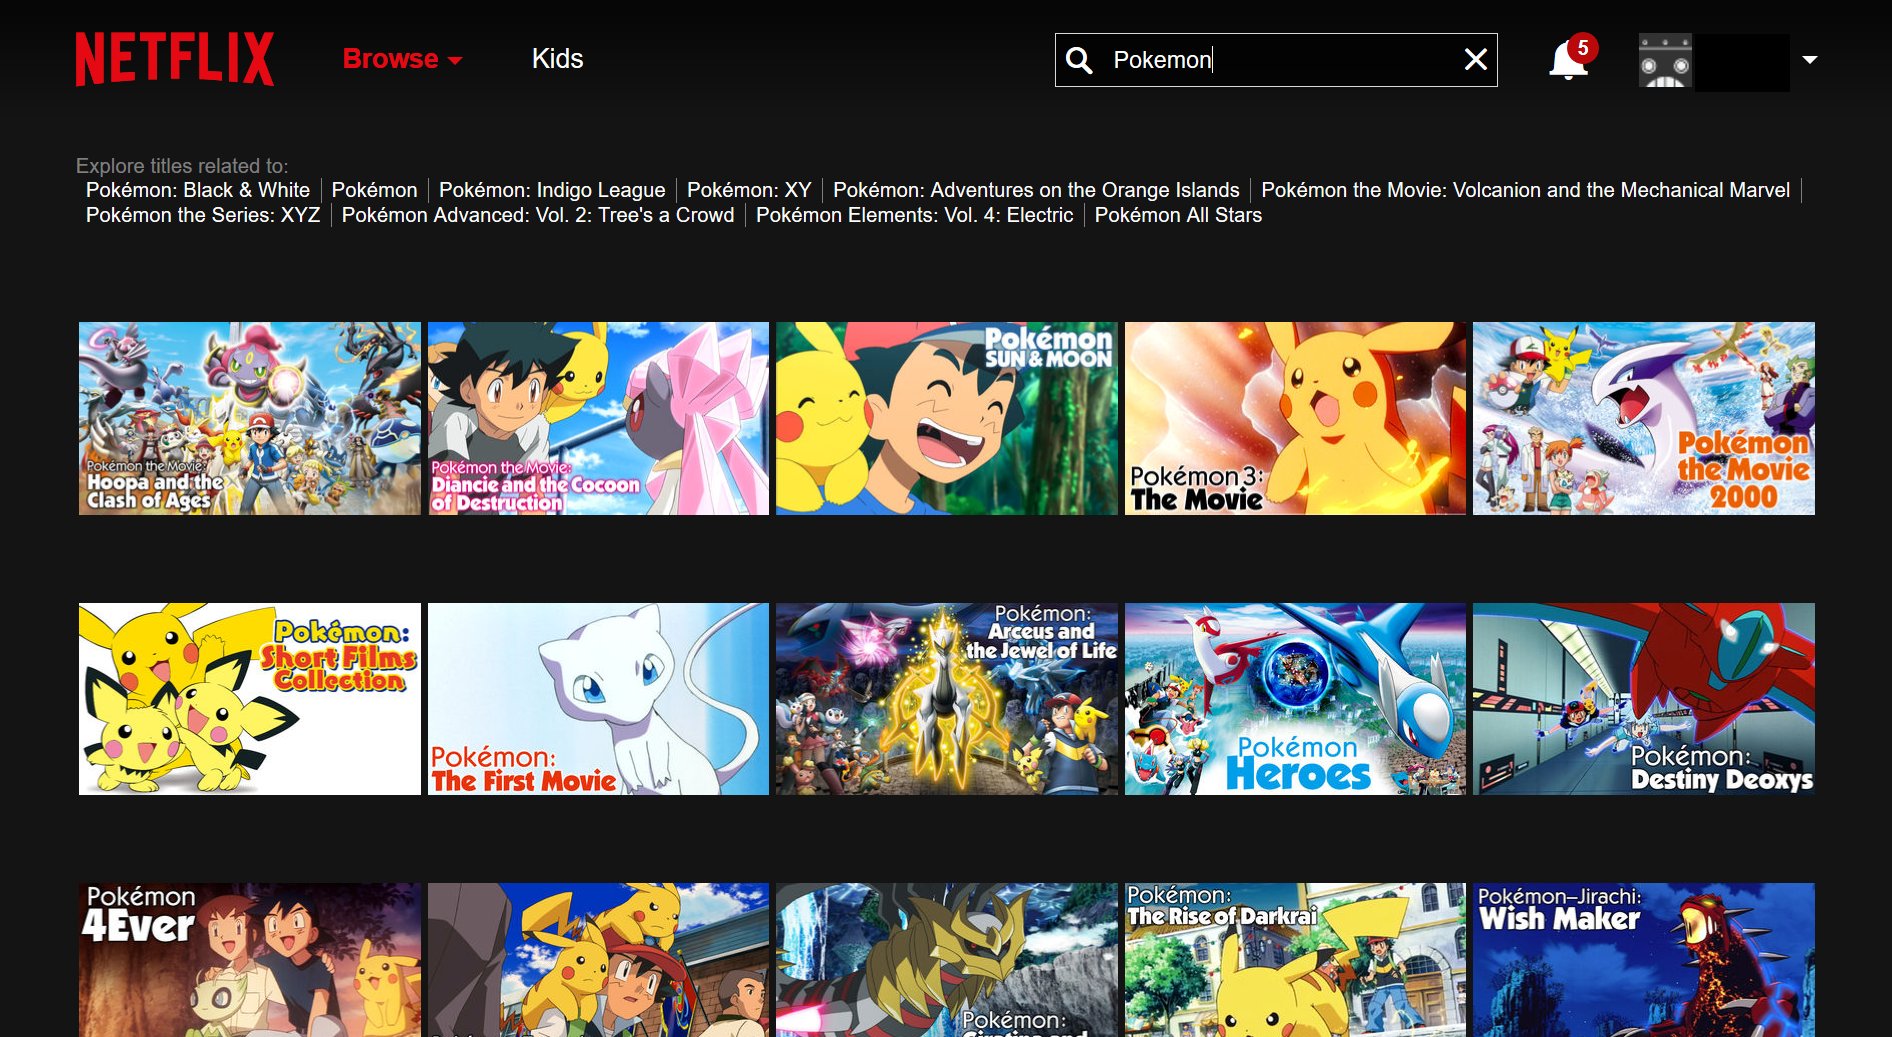Click the search magnifier icon
1892x1037 pixels.
(x=1079, y=60)
